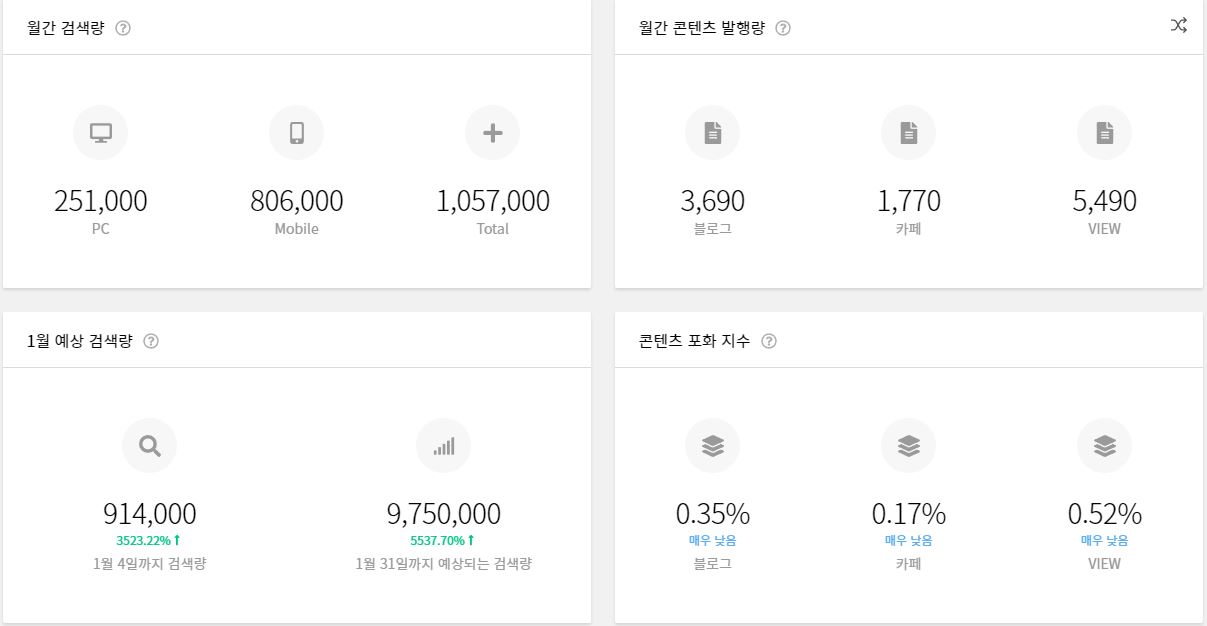Click the VIEW document icon under 월간 콘텐츠 발행량

[1104, 133]
